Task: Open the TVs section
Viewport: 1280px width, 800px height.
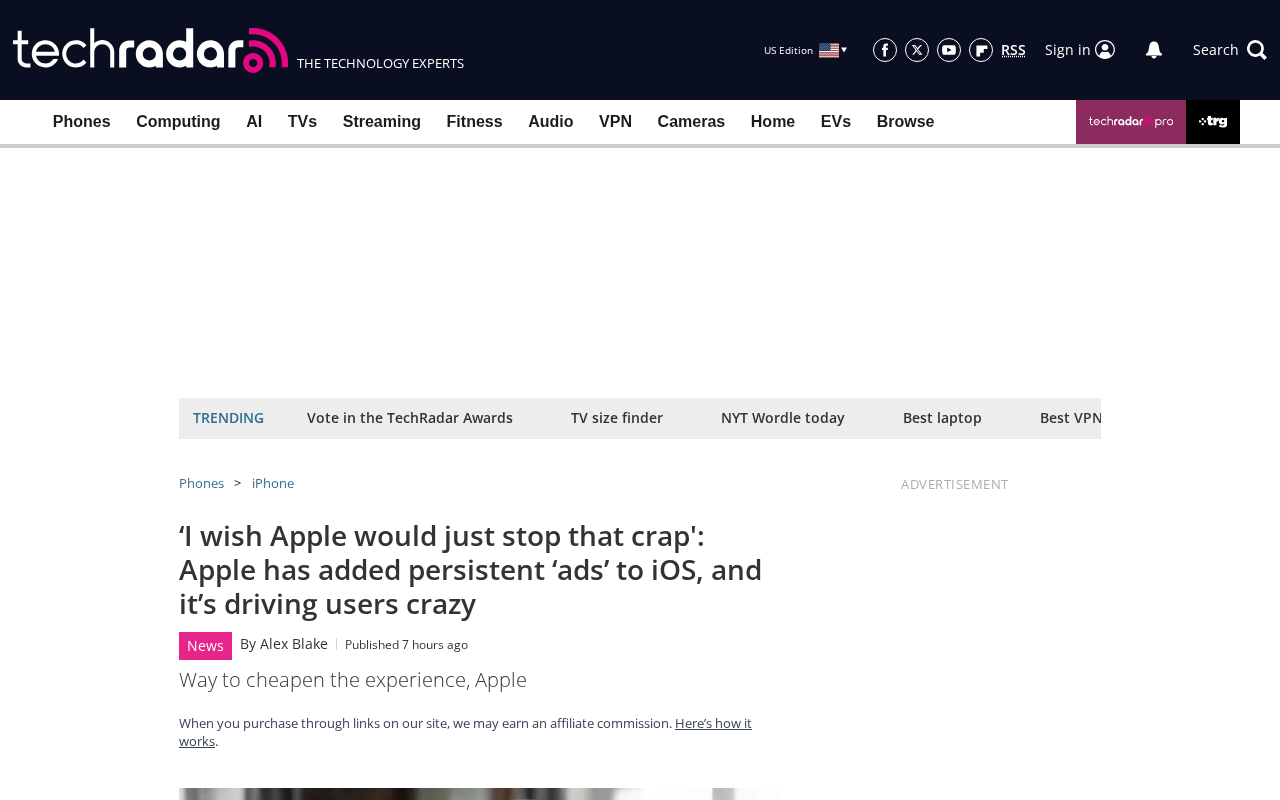Action: (x=302, y=122)
